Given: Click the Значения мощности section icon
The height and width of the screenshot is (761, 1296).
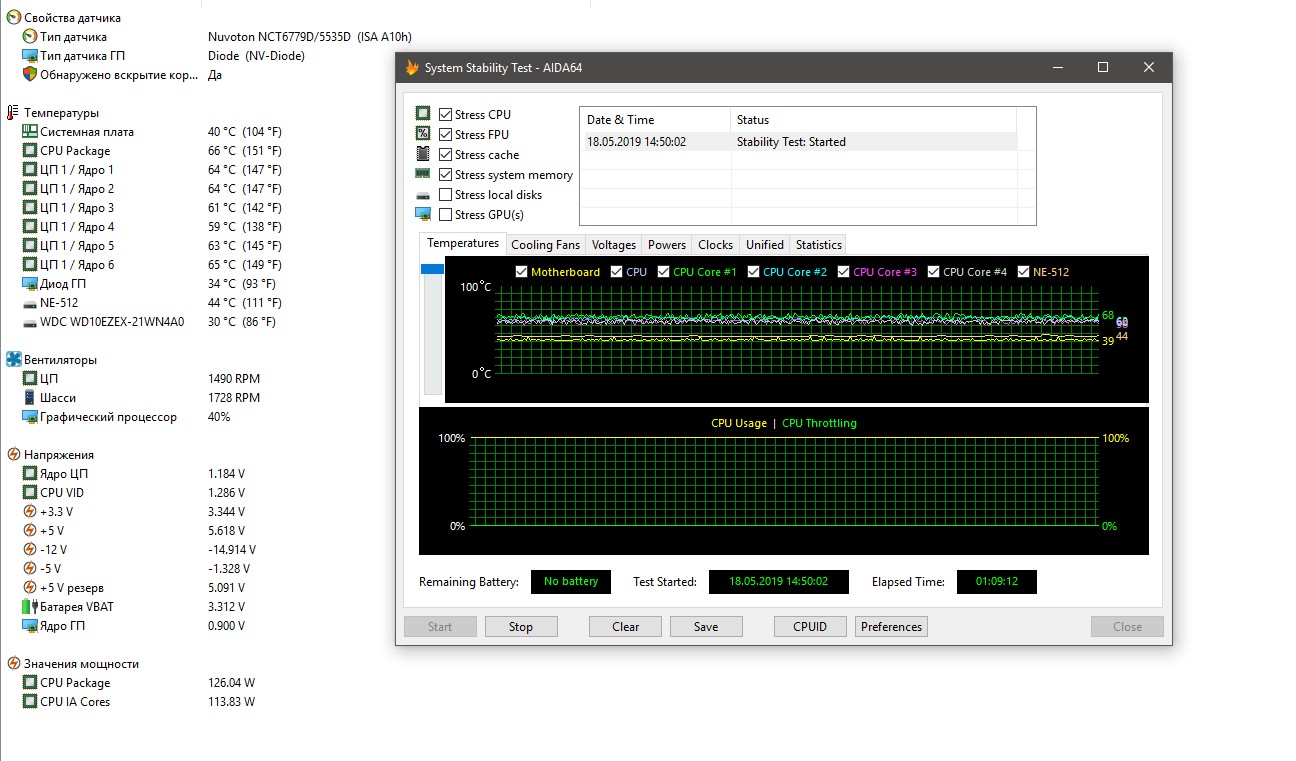Looking at the screenshot, I should tap(14, 664).
